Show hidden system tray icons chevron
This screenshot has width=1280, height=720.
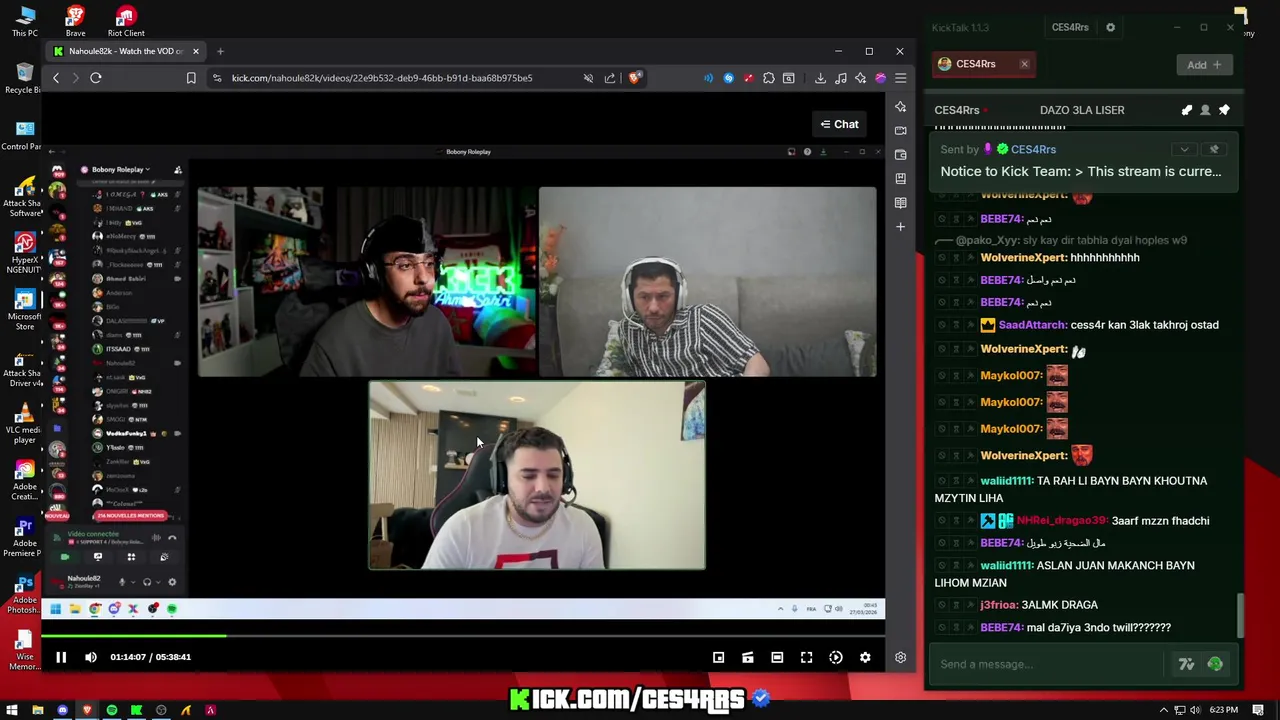click(x=1163, y=710)
